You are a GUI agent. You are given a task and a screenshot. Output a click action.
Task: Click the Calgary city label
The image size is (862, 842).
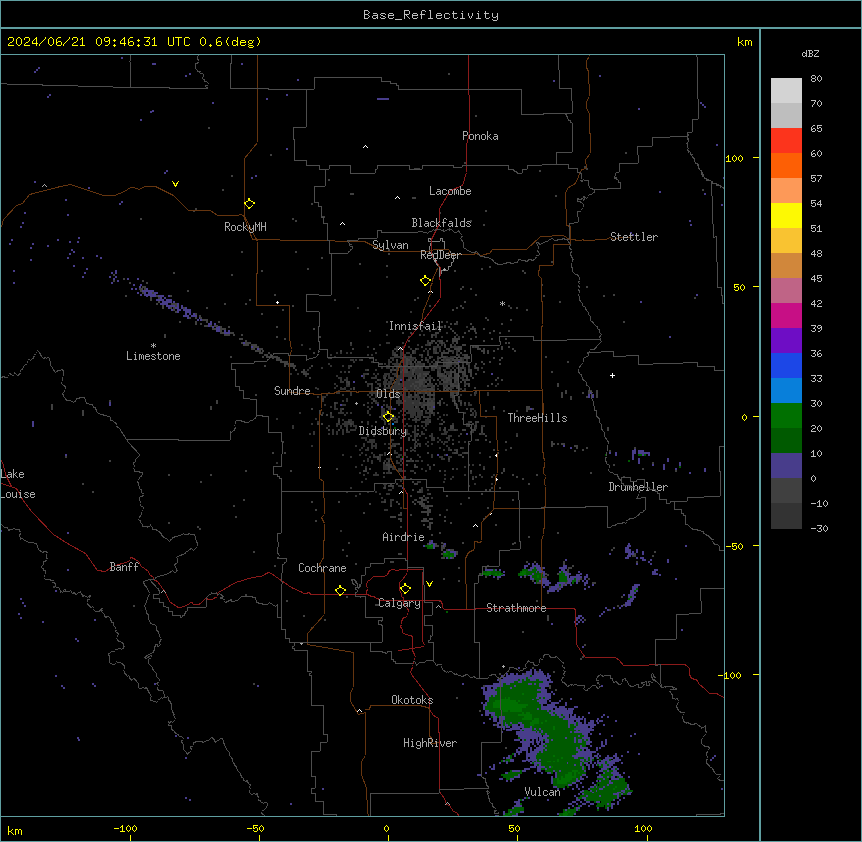pyautogui.click(x=400, y=603)
